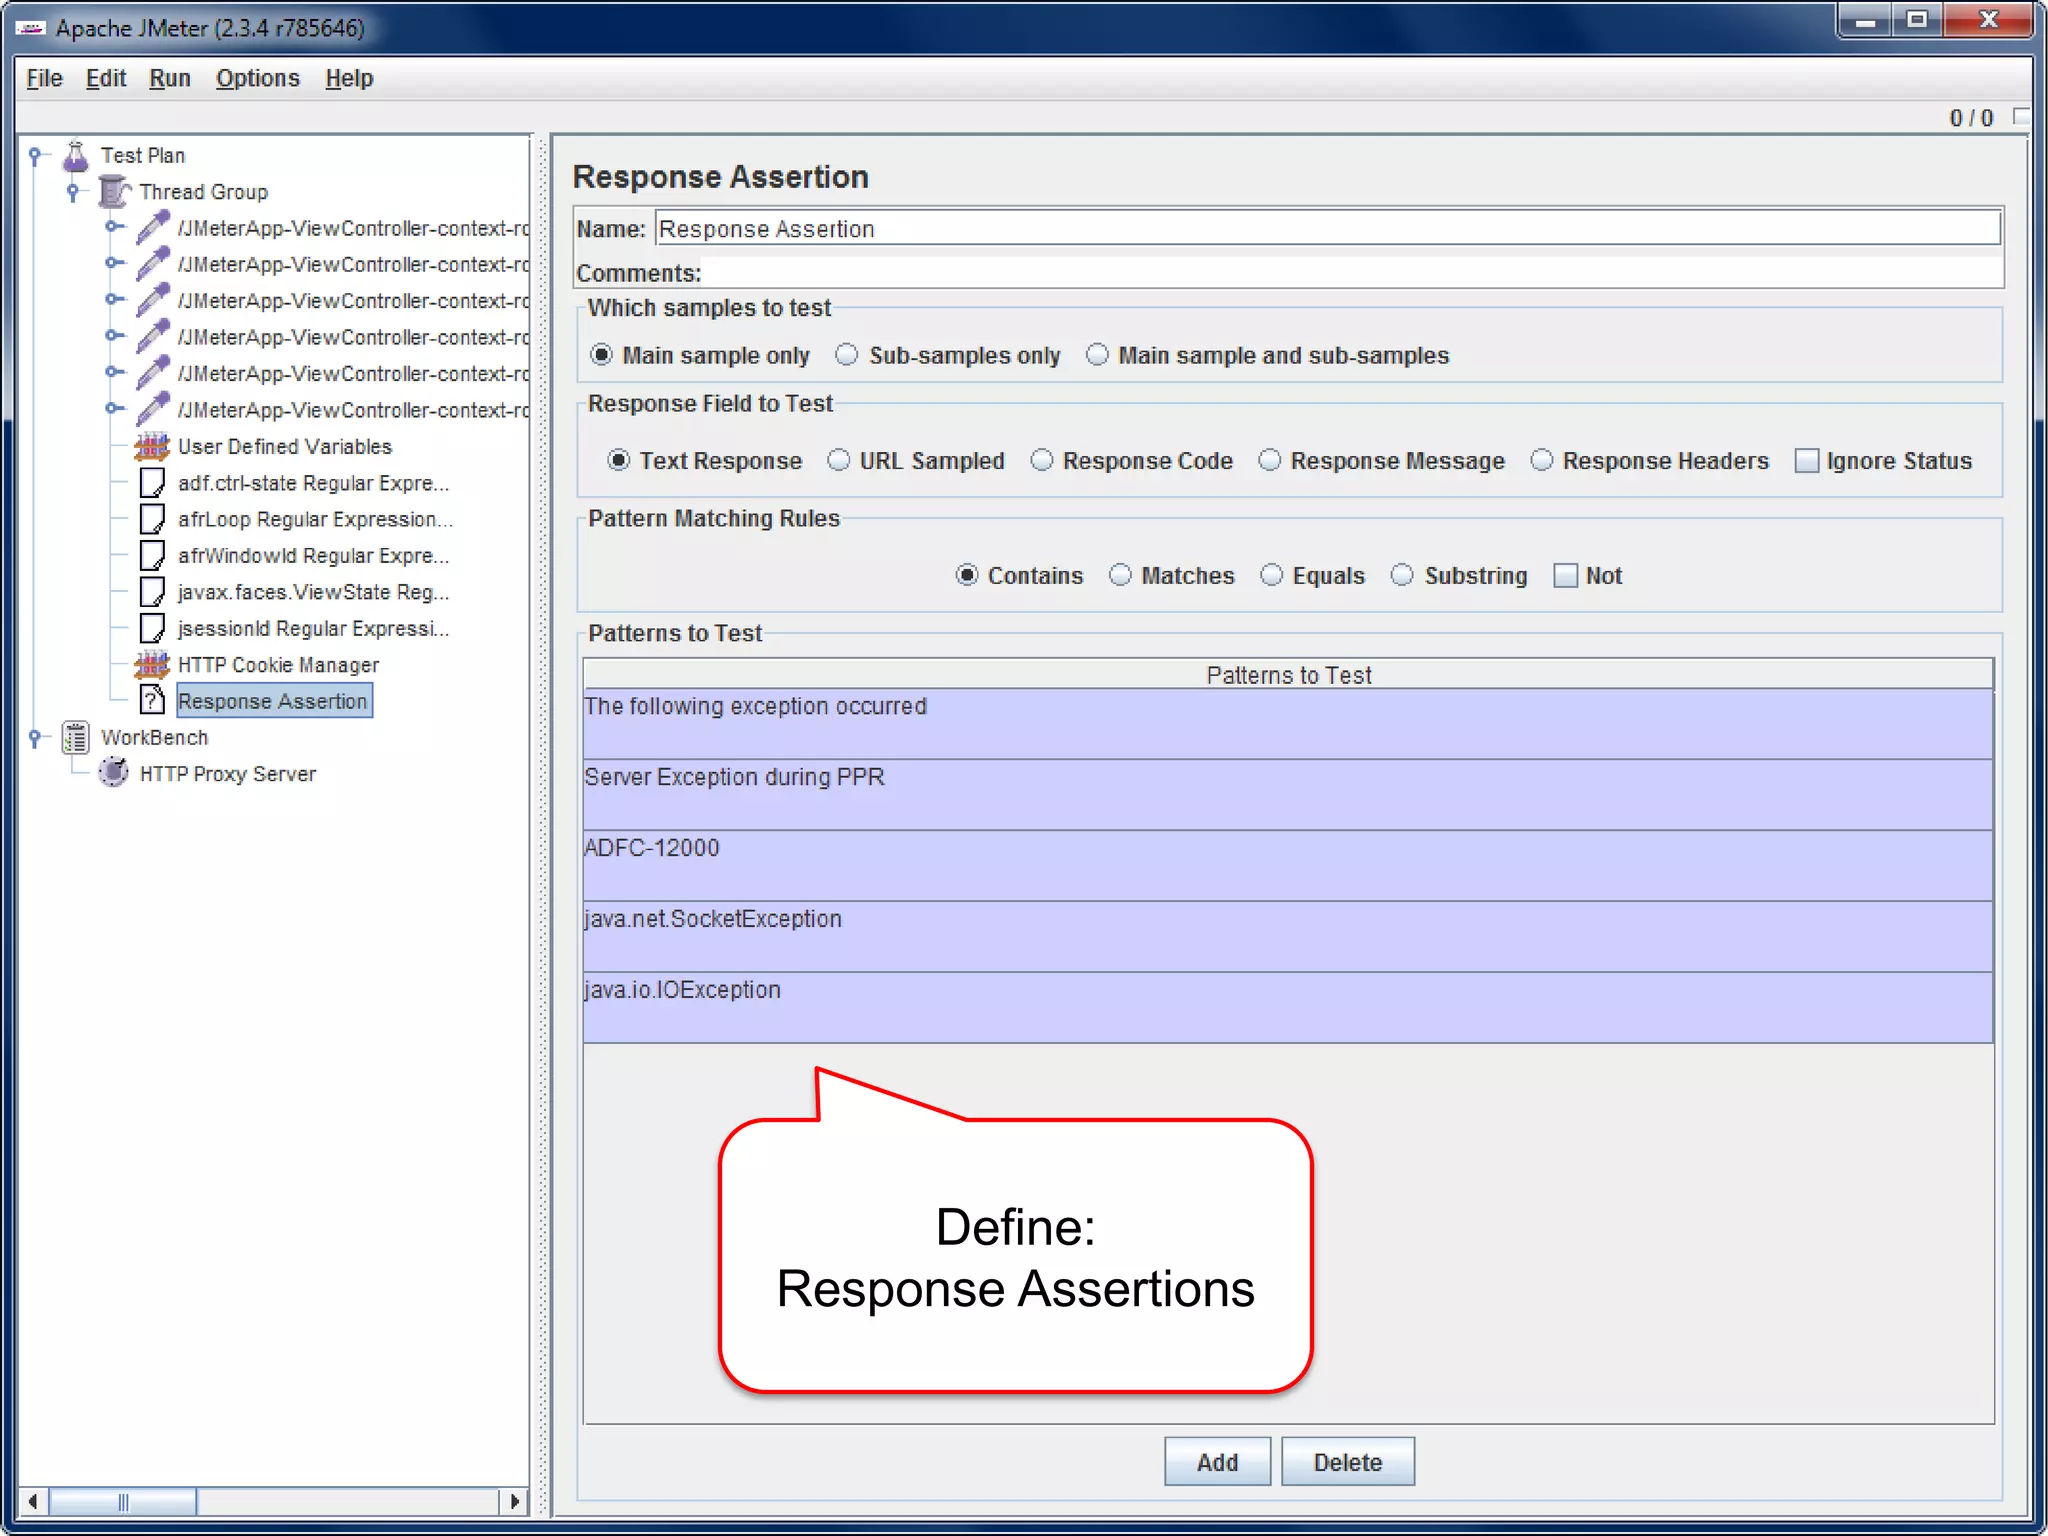Select Main sample only radio

pyautogui.click(x=601, y=355)
